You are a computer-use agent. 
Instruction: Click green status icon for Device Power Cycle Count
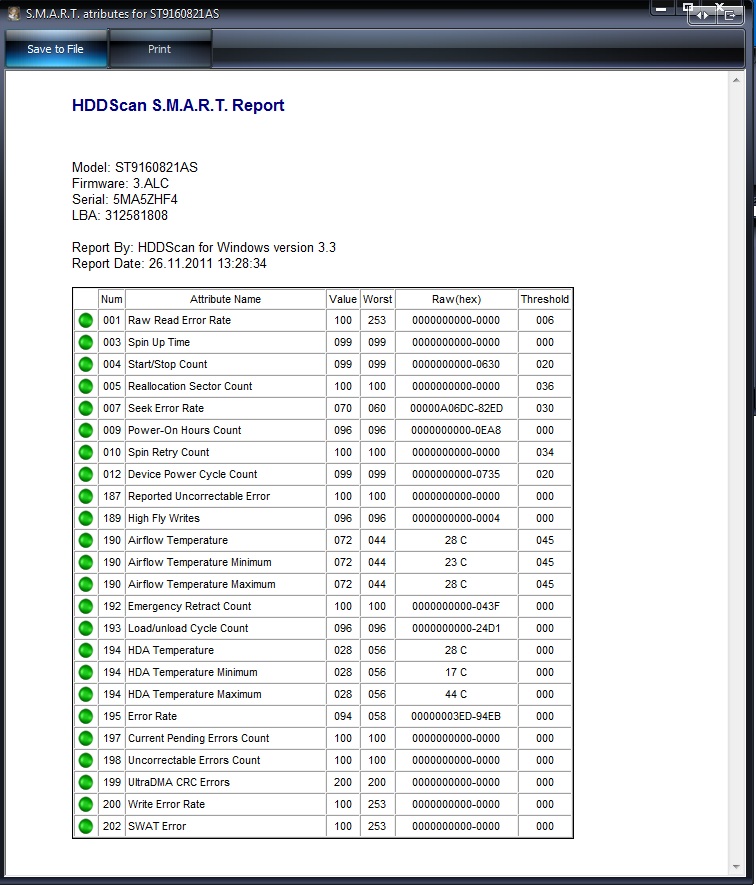click(x=86, y=475)
